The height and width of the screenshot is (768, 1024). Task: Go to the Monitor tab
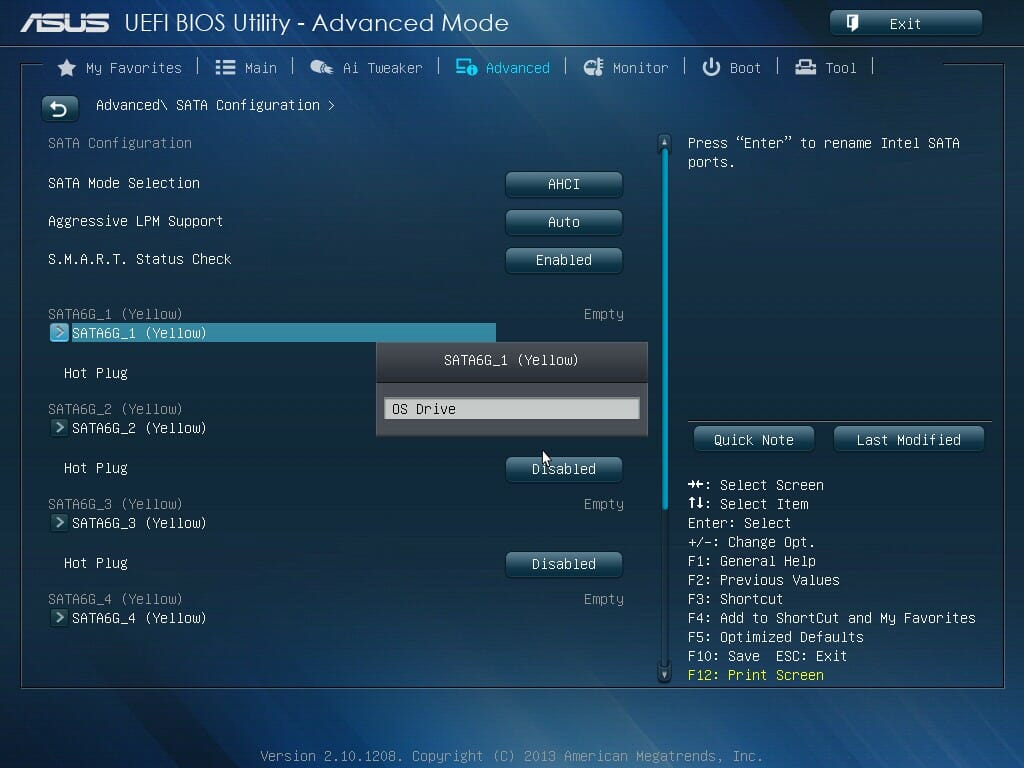641,68
